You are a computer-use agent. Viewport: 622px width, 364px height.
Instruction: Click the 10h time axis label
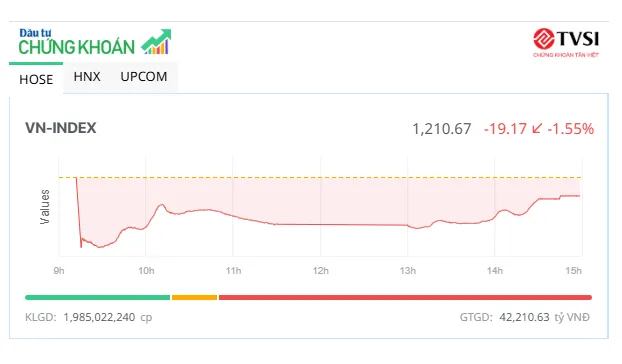(x=146, y=271)
